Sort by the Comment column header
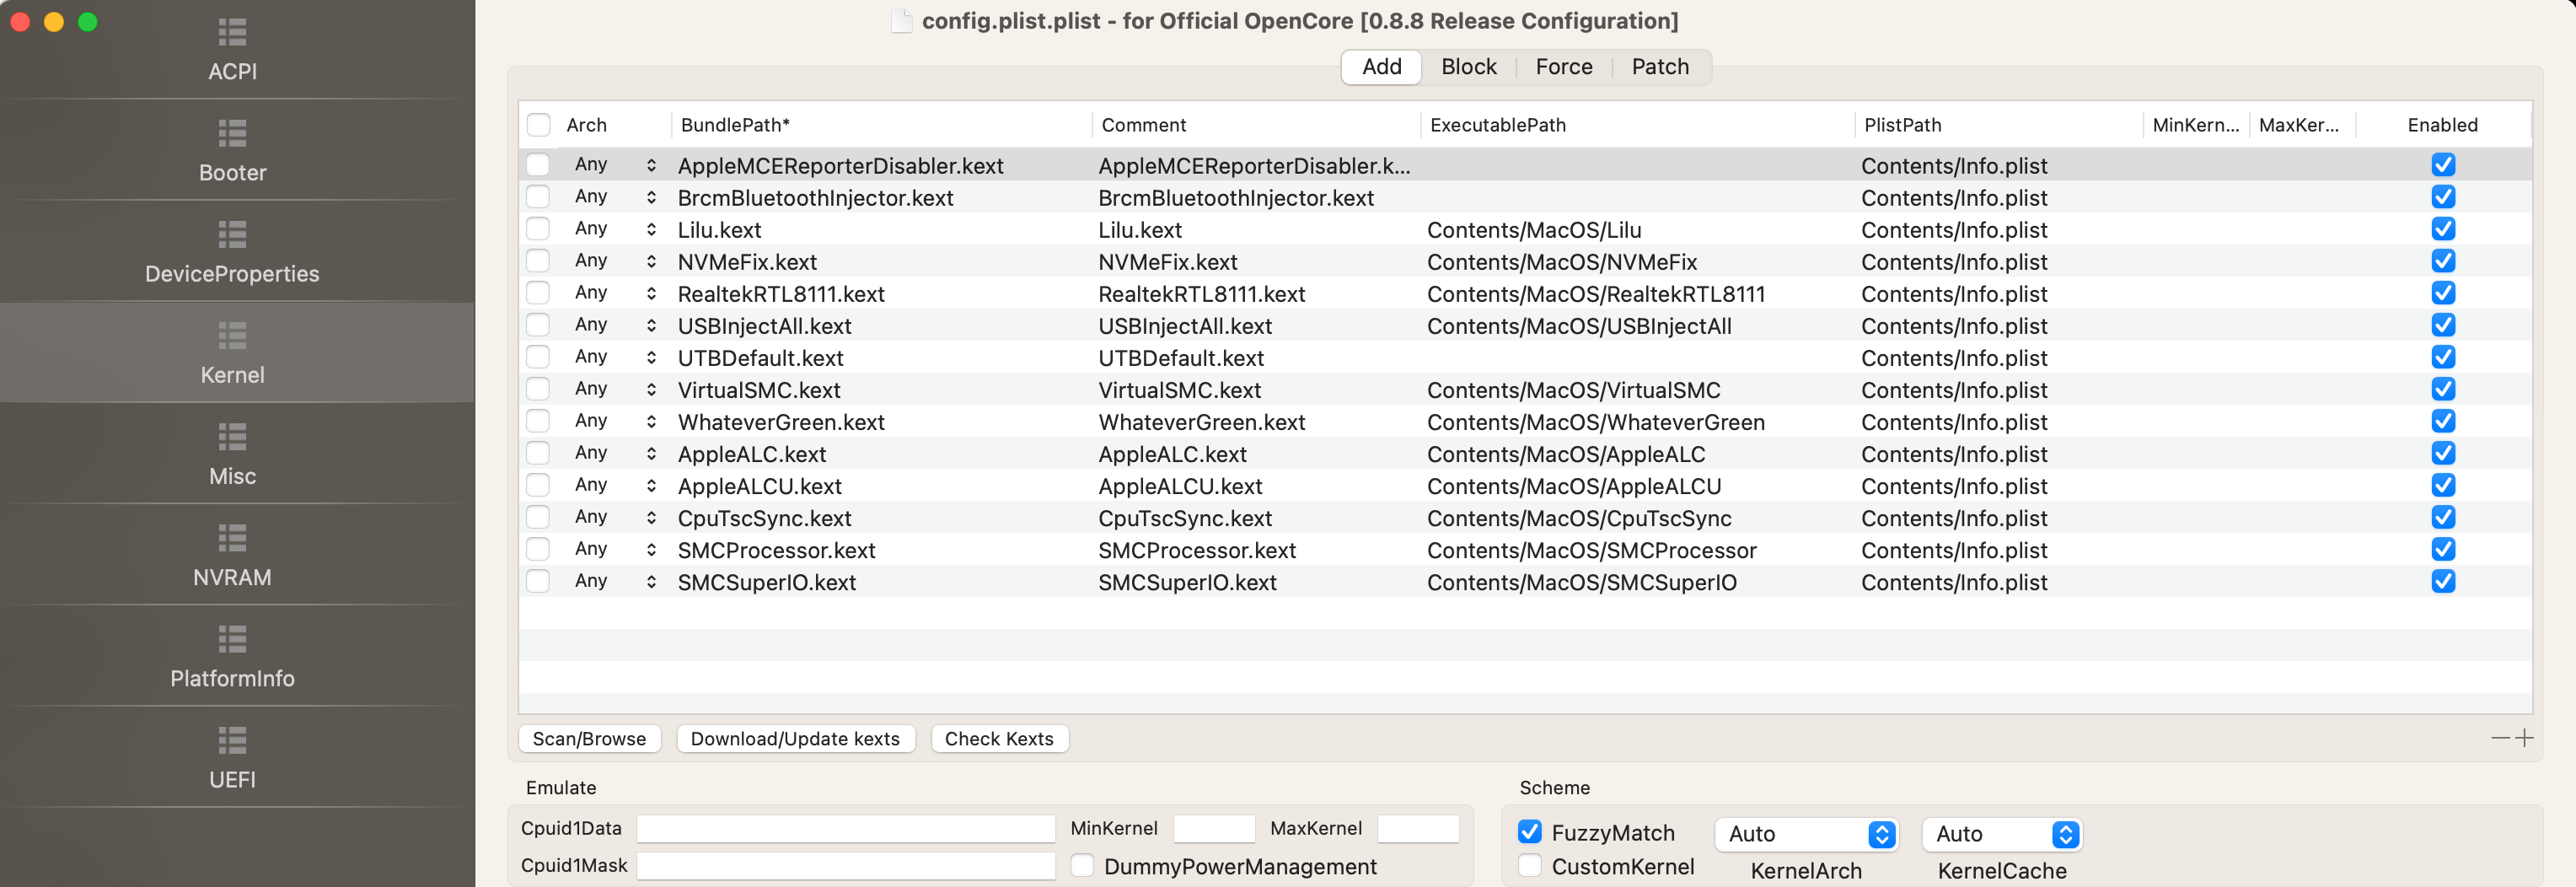Image resolution: width=2576 pixels, height=887 pixels. point(1256,125)
